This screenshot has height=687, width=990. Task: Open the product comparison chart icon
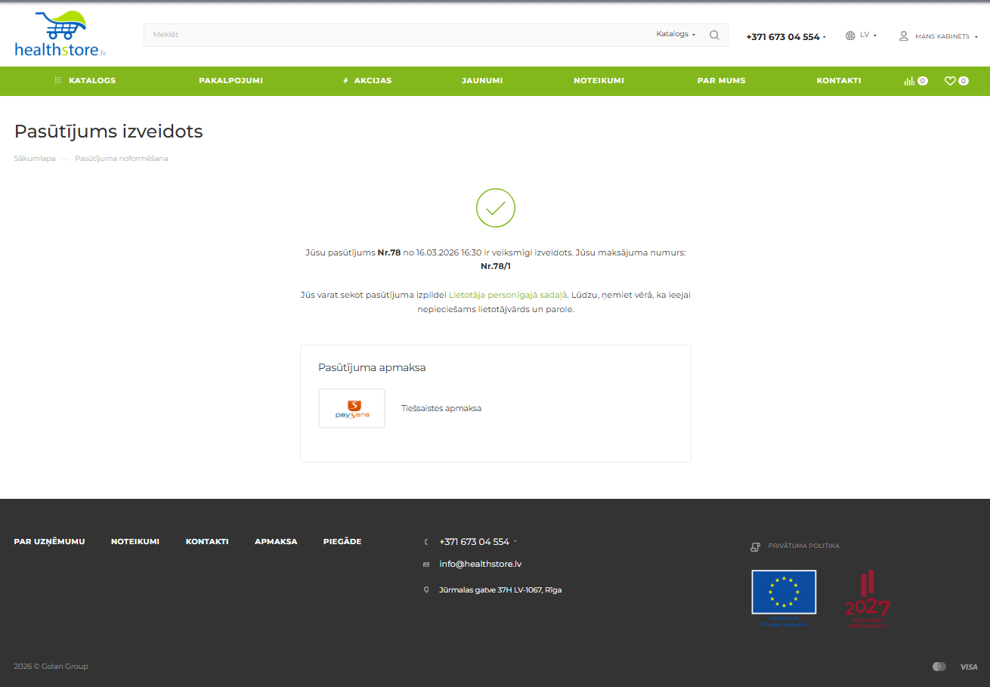(x=909, y=81)
